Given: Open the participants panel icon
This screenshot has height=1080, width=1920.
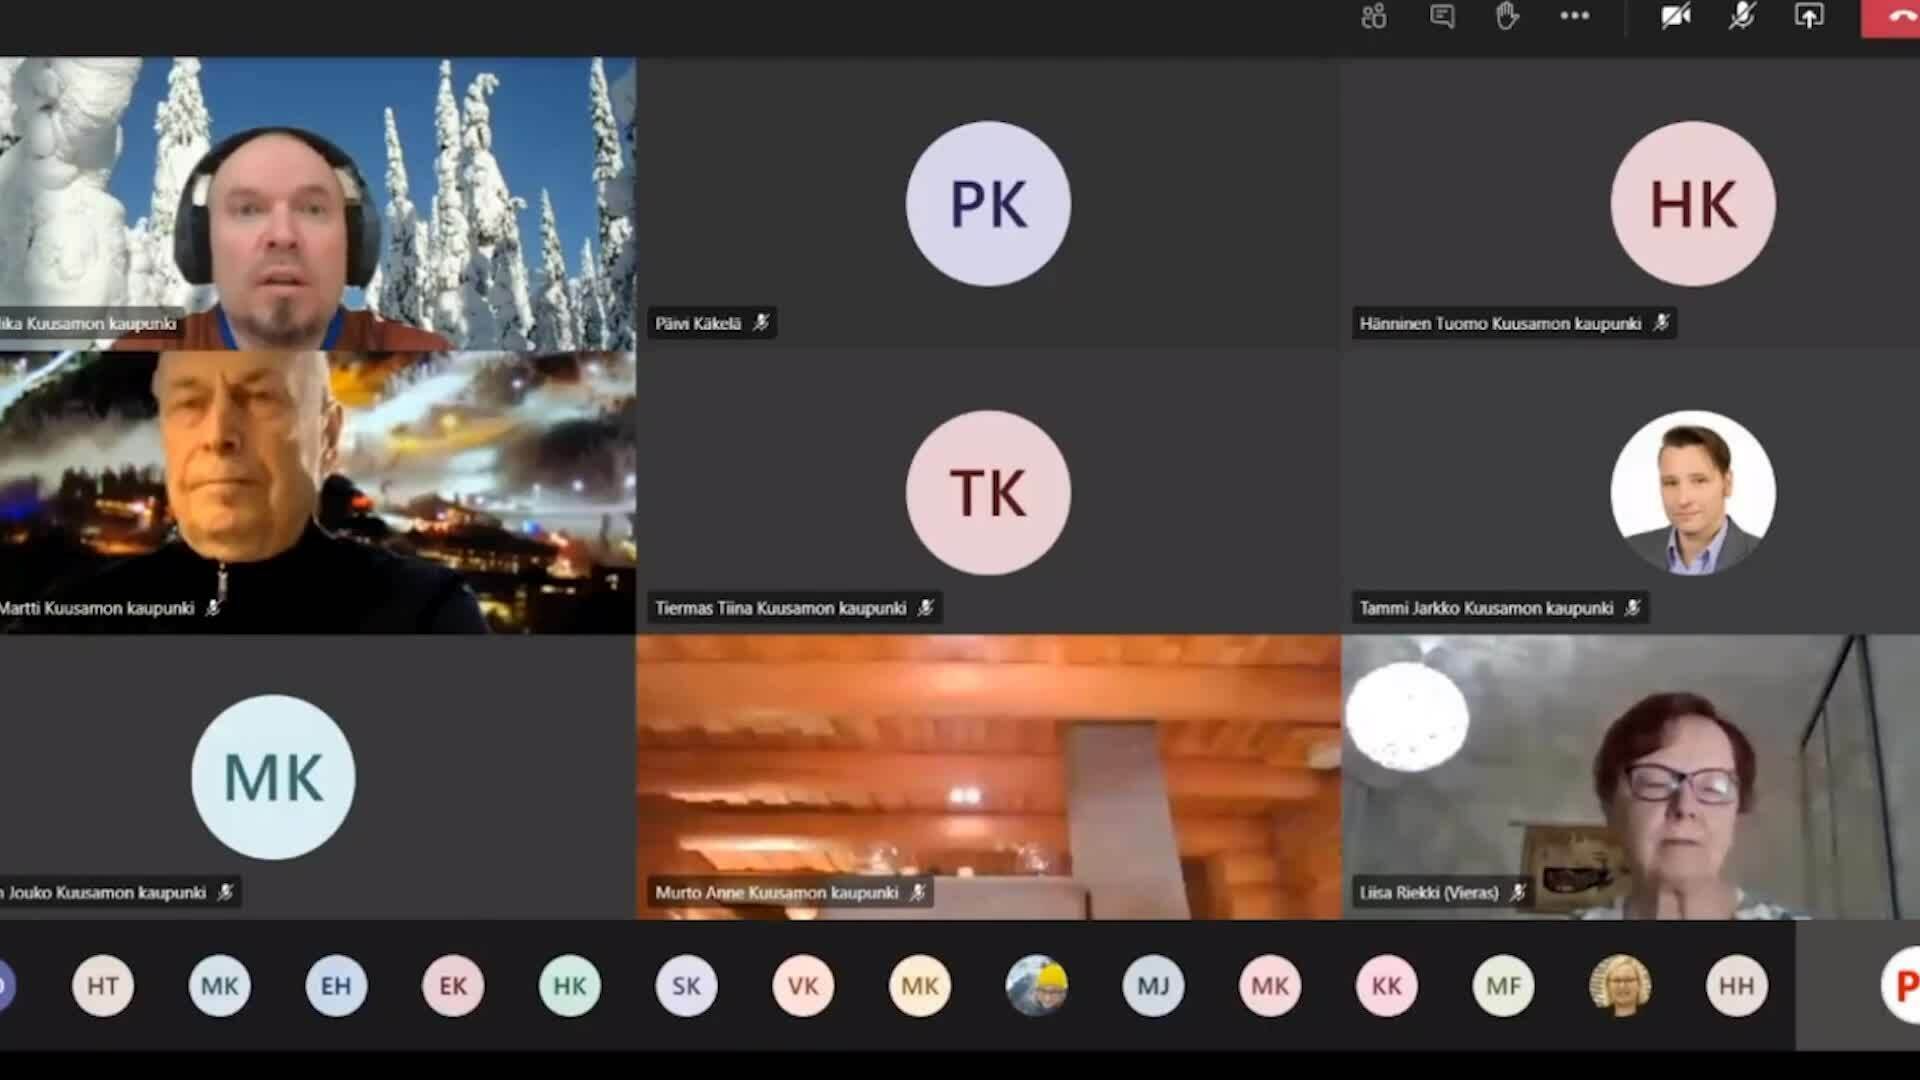Looking at the screenshot, I should point(1374,16).
